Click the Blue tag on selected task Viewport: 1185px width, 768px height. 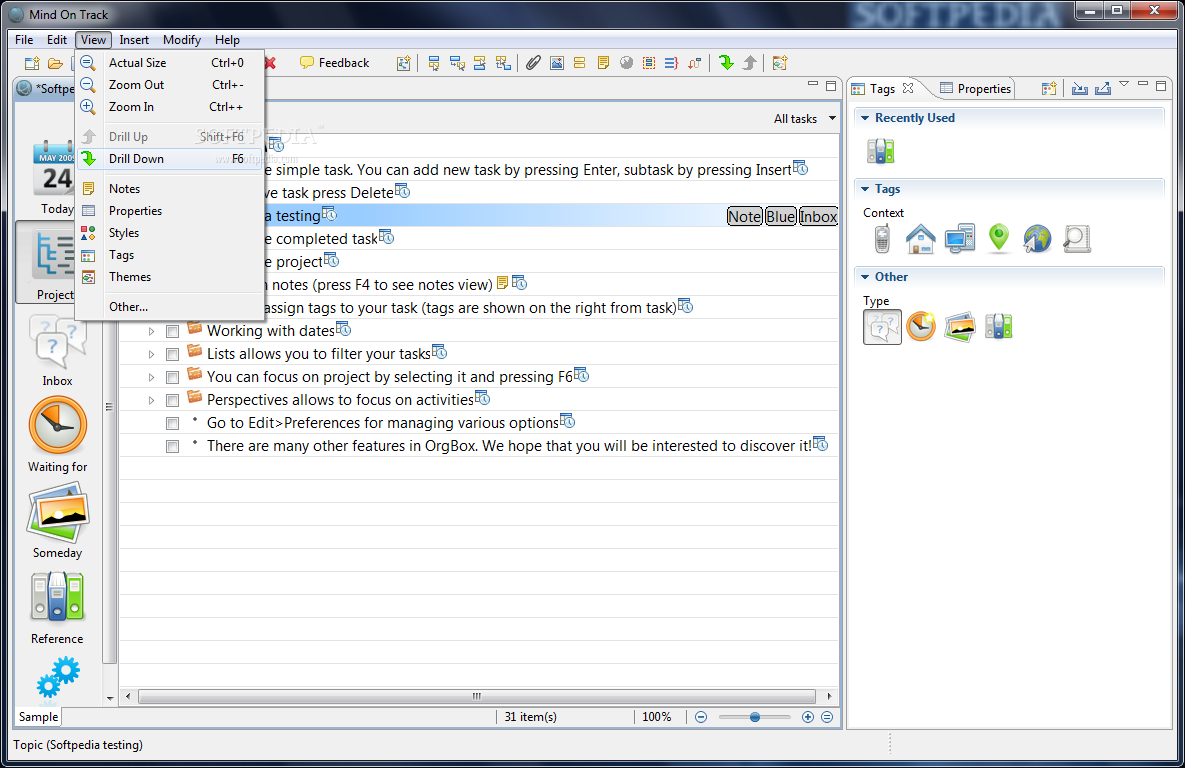tap(781, 217)
